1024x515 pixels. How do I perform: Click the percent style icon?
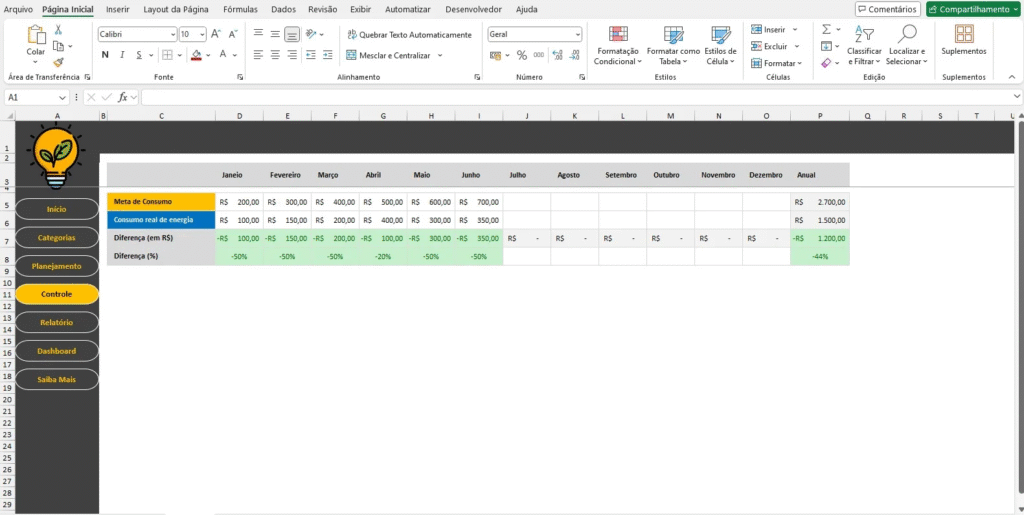pyautogui.click(x=521, y=55)
